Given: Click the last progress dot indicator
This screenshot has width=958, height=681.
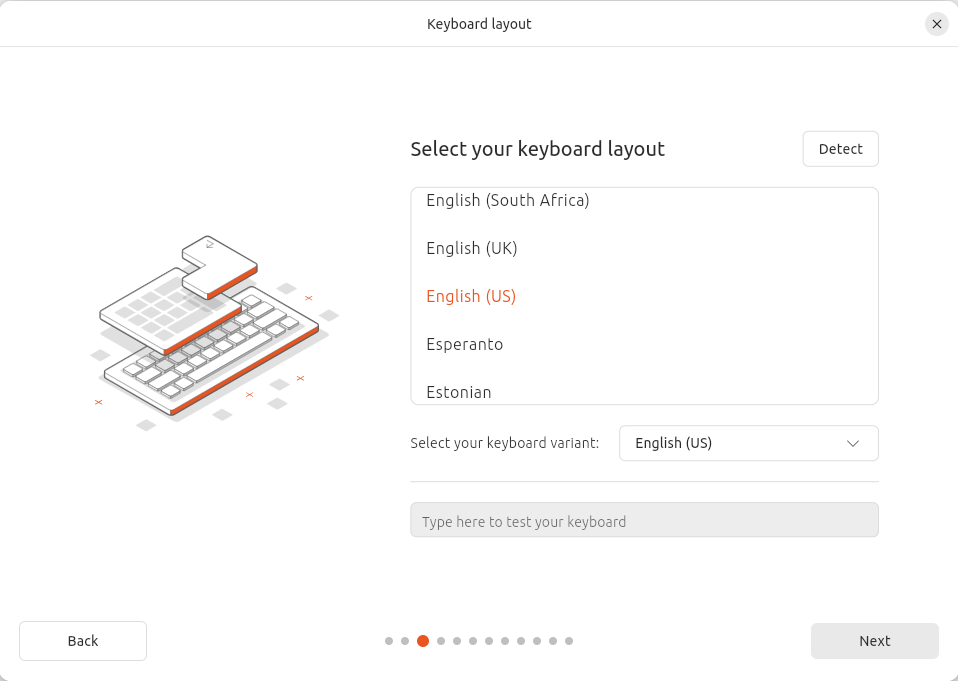Looking at the screenshot, I should point(569,641).
